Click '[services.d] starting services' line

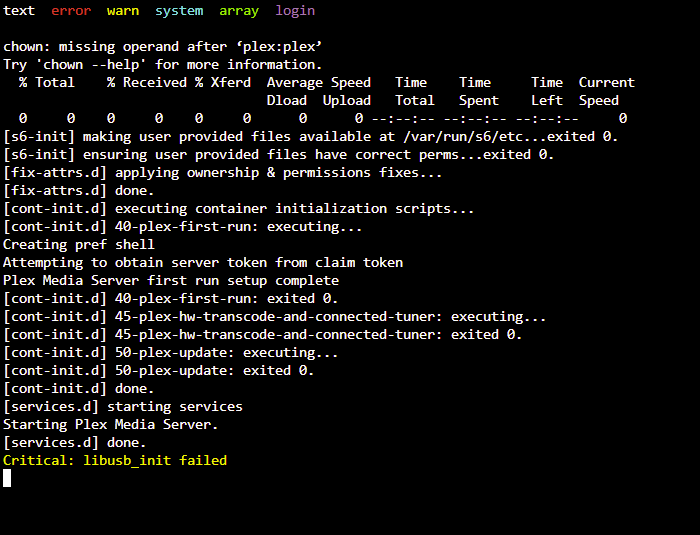click(123, 406)
